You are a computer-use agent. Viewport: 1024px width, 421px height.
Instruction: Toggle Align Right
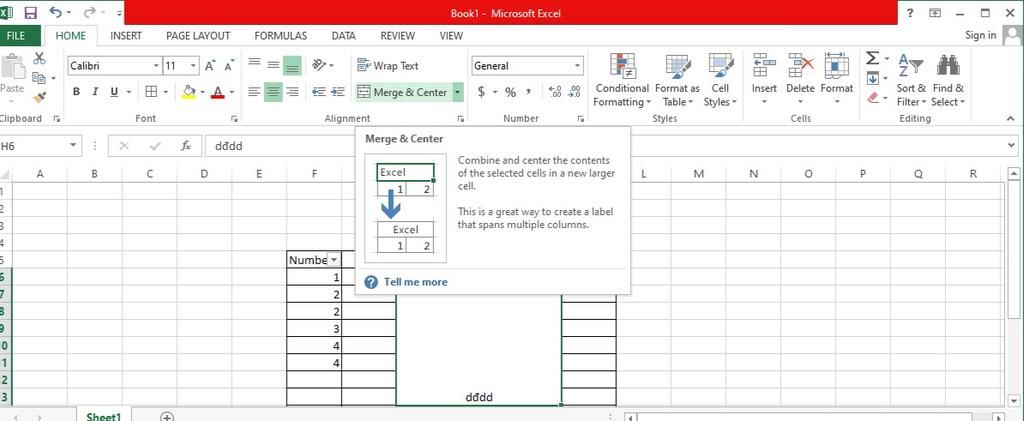(293, 92)
